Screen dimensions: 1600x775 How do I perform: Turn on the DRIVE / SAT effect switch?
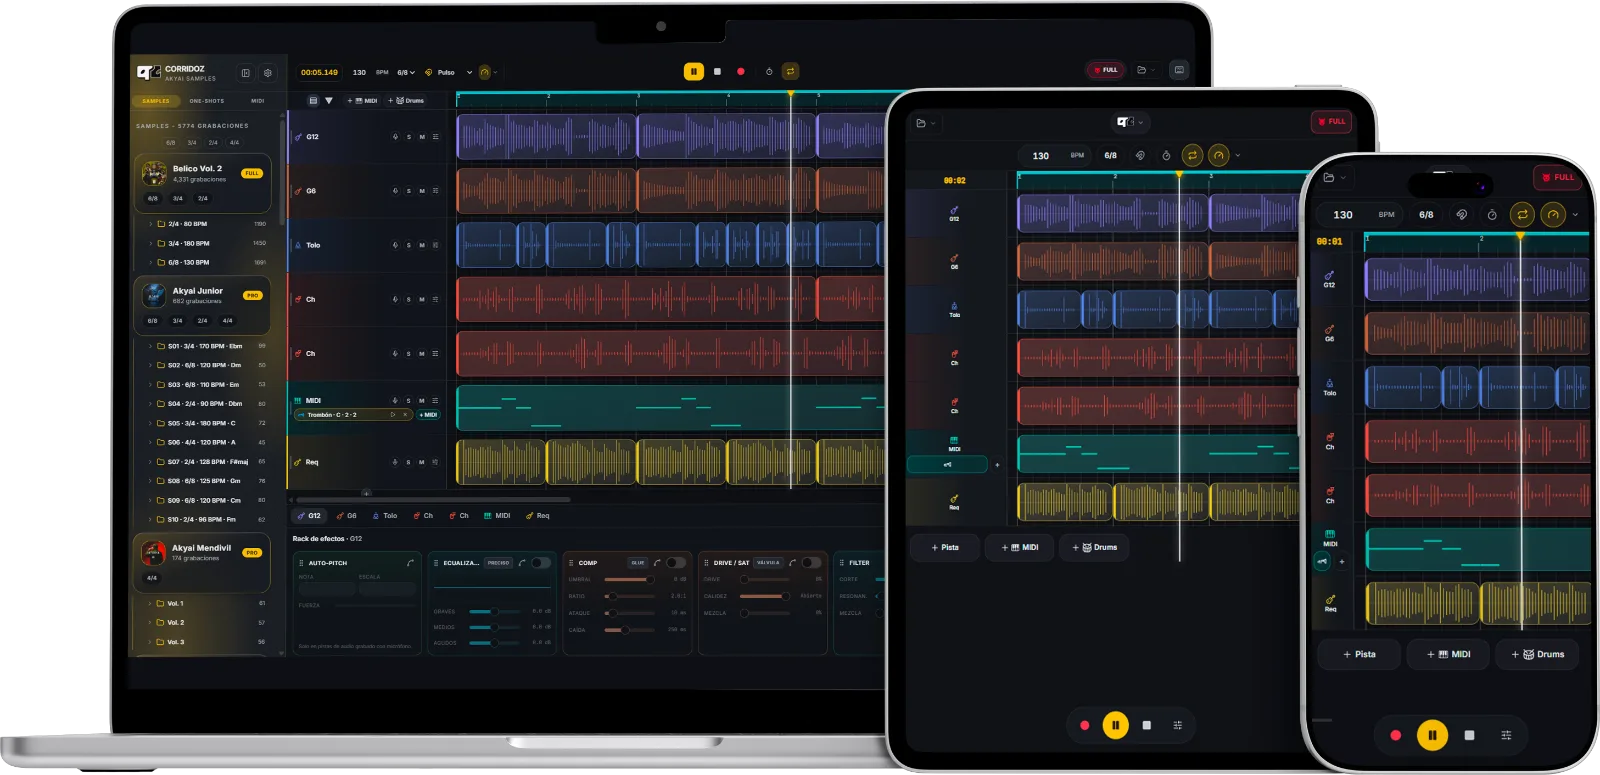(811, 563)
